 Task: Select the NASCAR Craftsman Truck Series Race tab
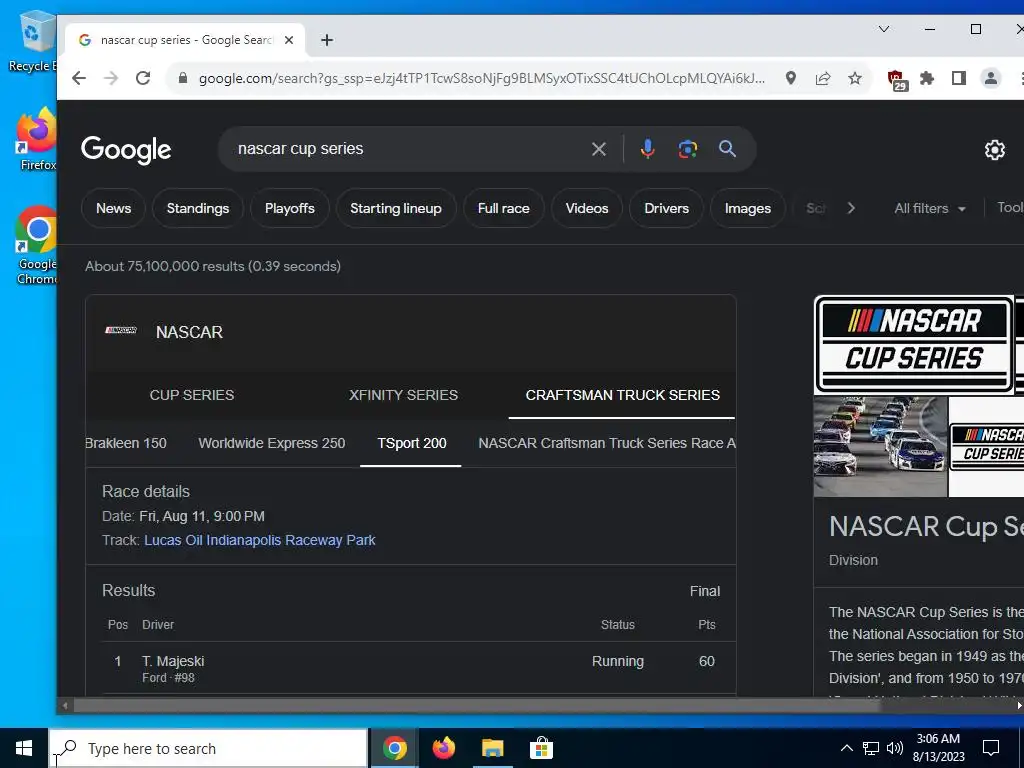pyautogui.click(x=607, y=443)
